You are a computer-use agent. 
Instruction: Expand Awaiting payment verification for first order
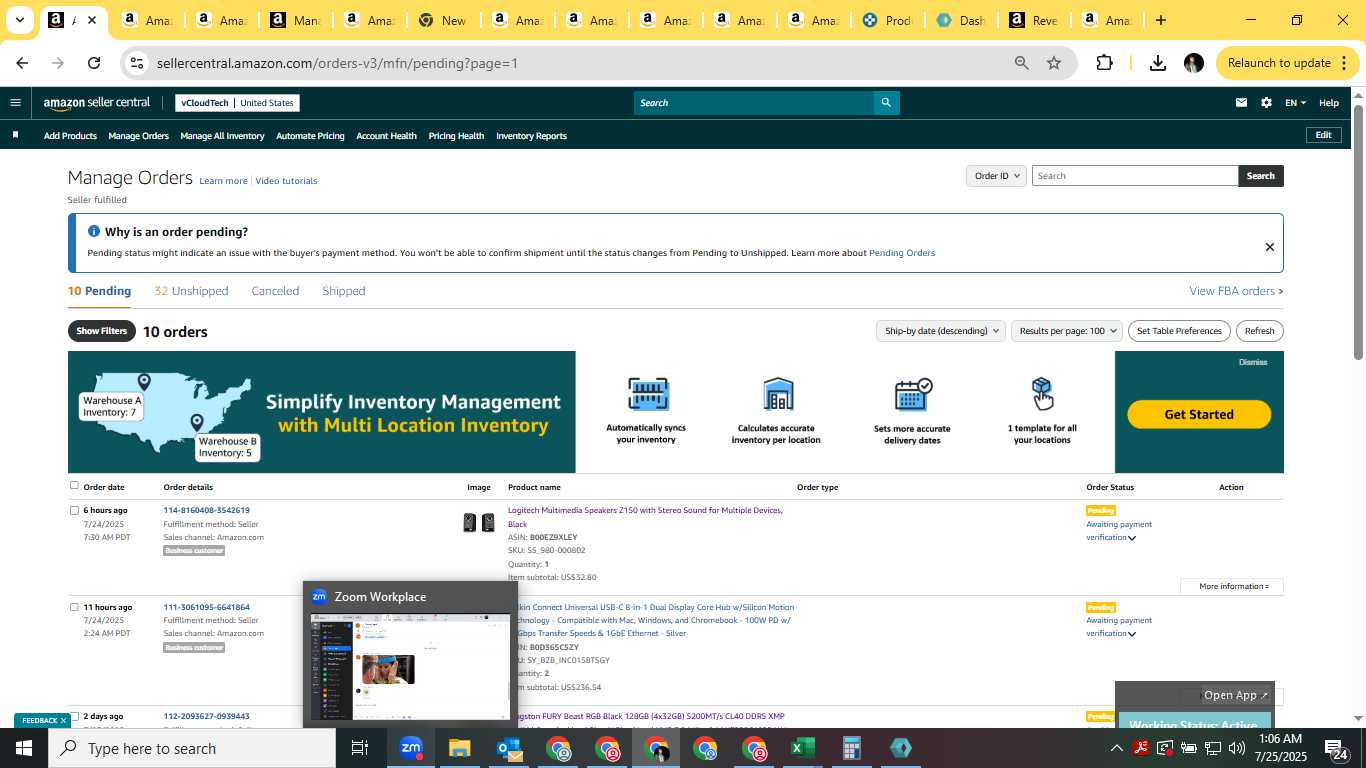pyautogui.click(x=1132, y=538)
